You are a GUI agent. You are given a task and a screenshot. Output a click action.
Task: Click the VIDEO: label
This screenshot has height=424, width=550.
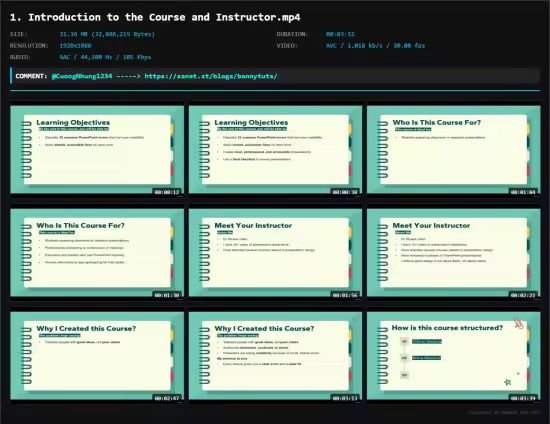(x=287, y=46)
